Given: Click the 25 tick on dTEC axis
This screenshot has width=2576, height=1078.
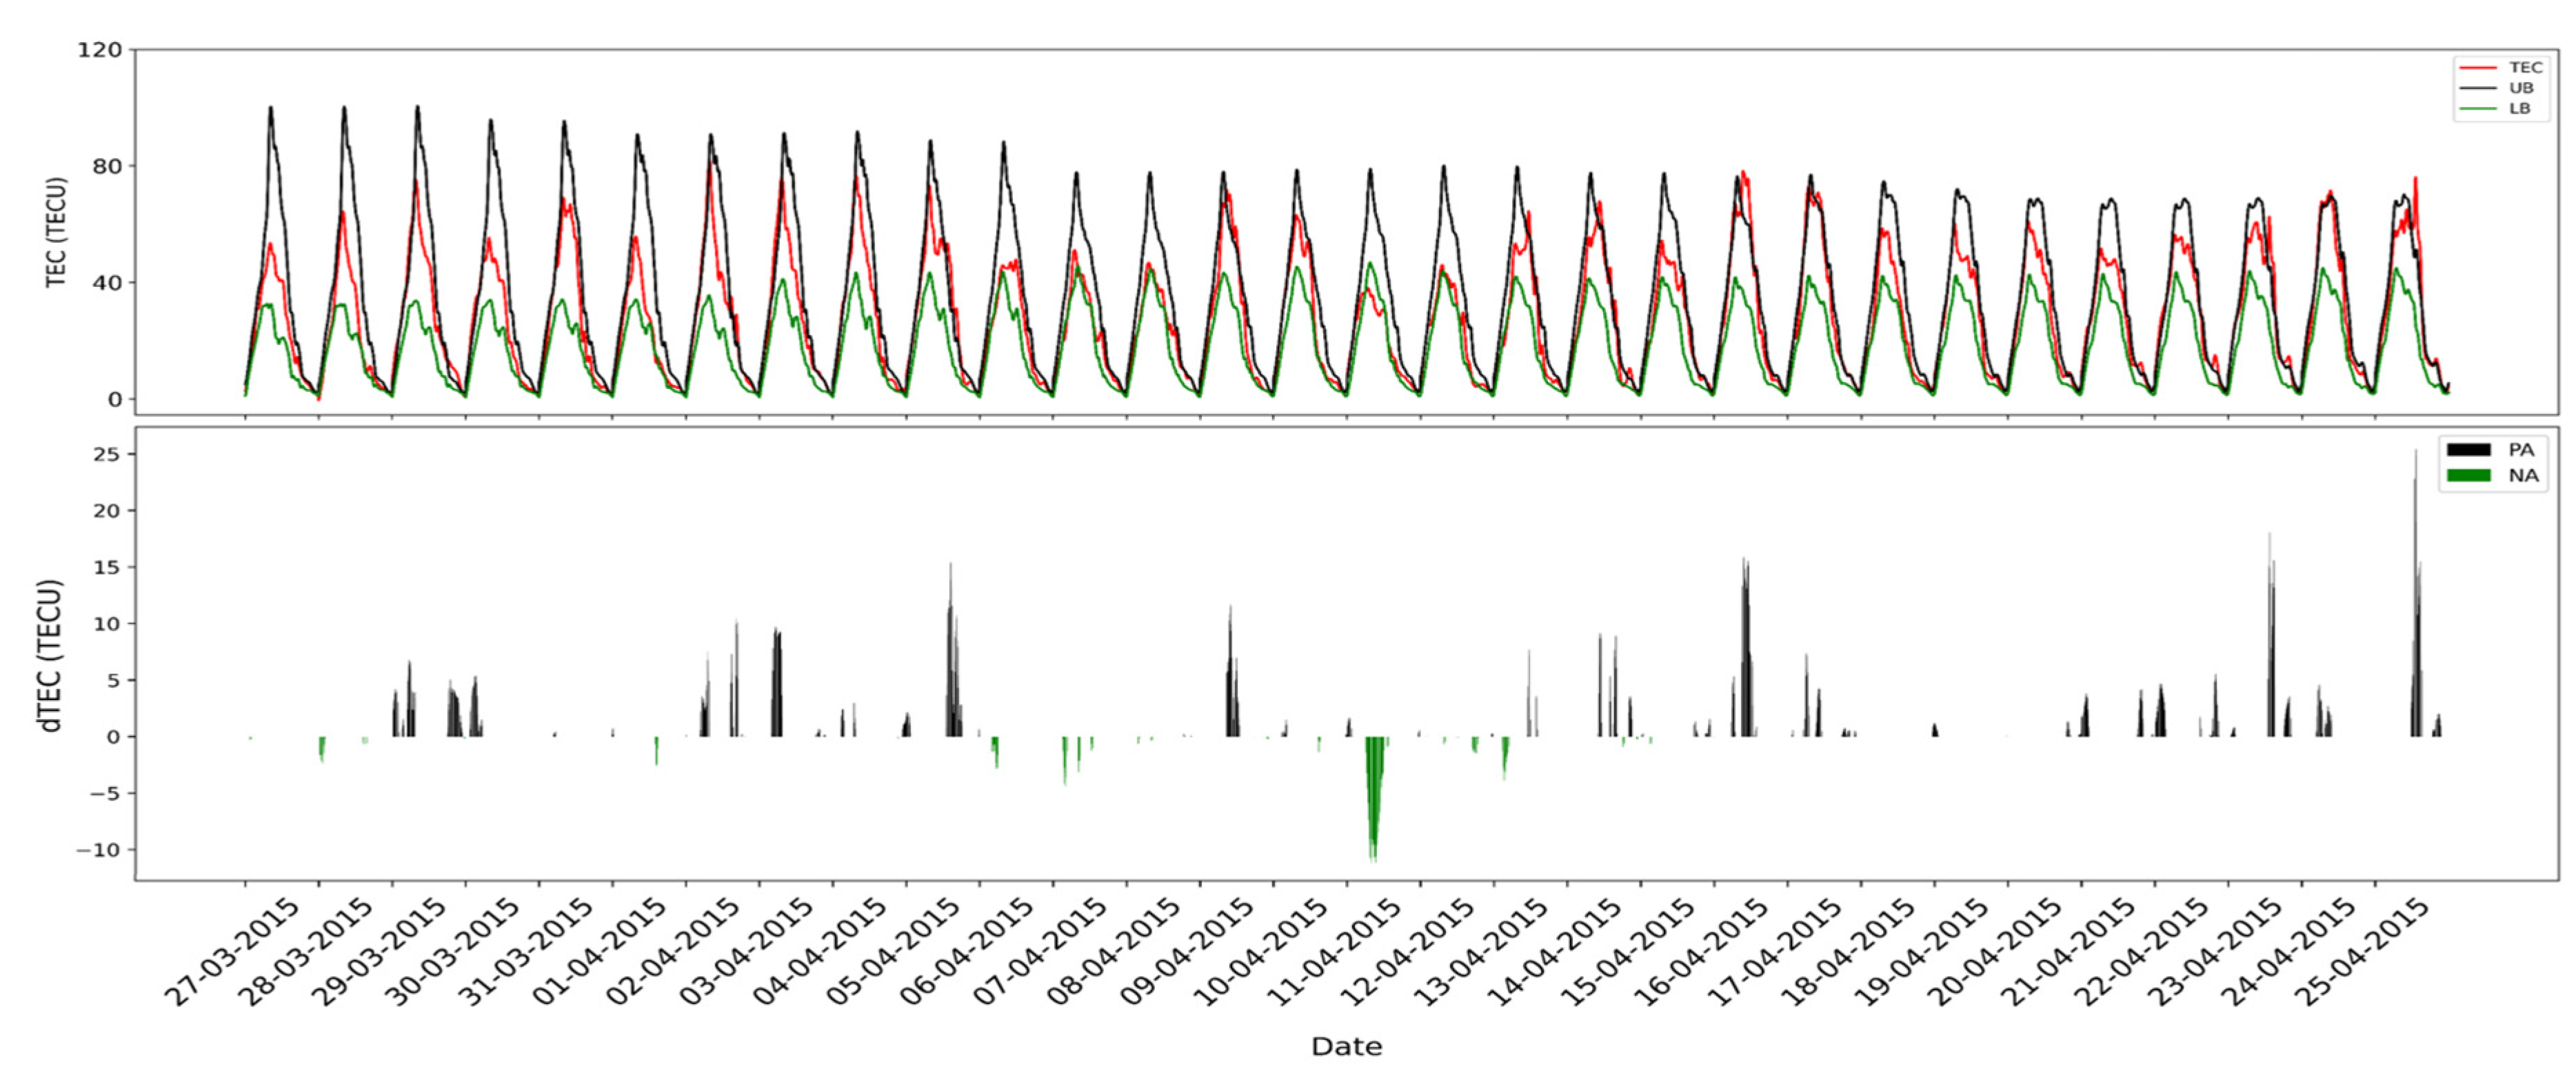Looking at the screenshot, I should pos(106,454).
